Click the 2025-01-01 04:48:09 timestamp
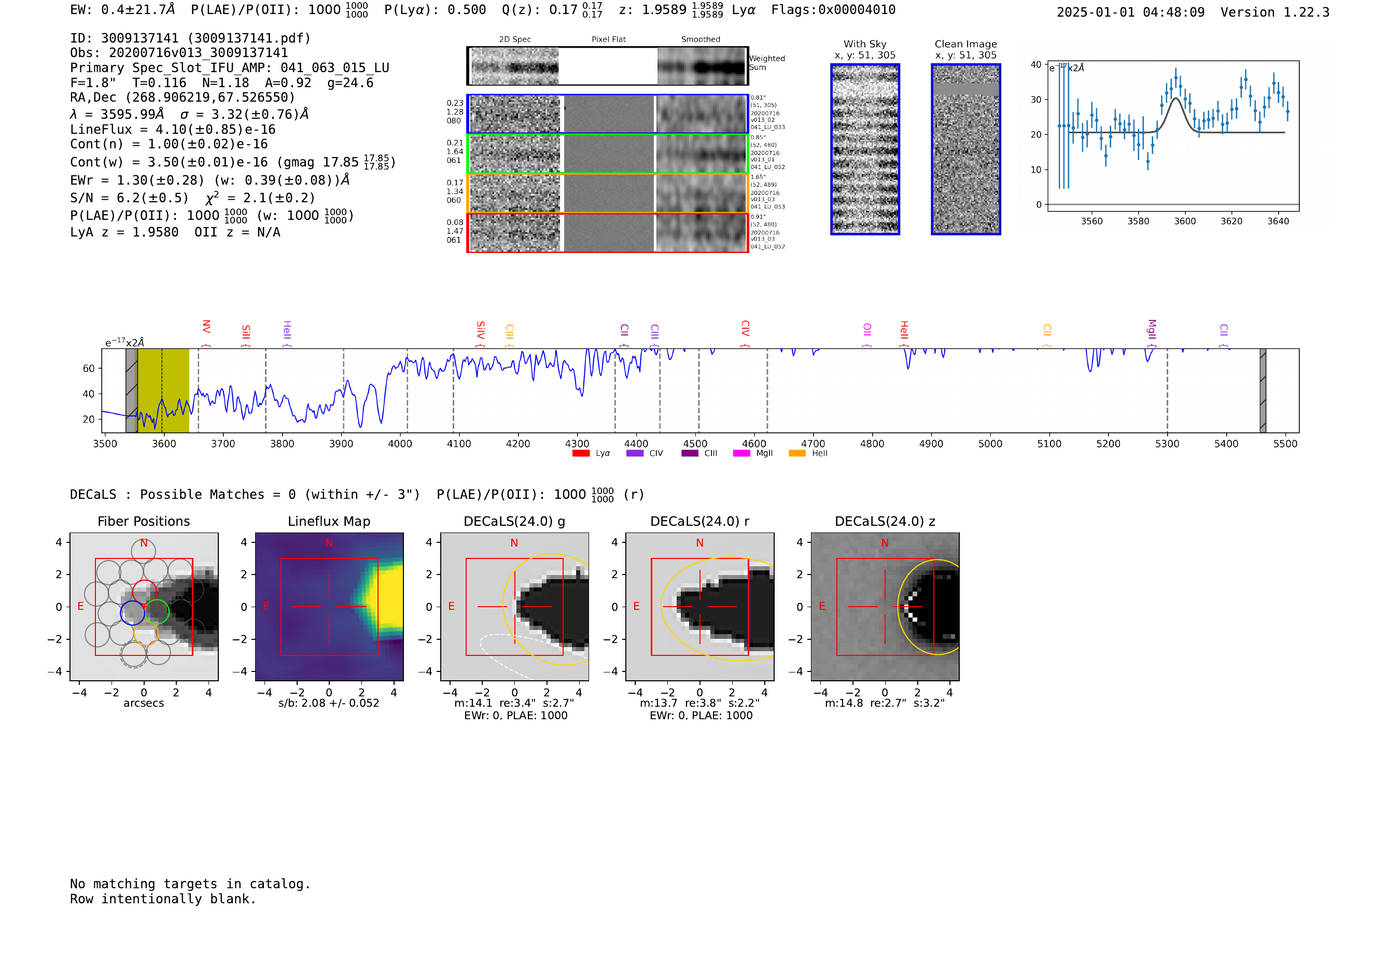 [x=1131, y=12]
